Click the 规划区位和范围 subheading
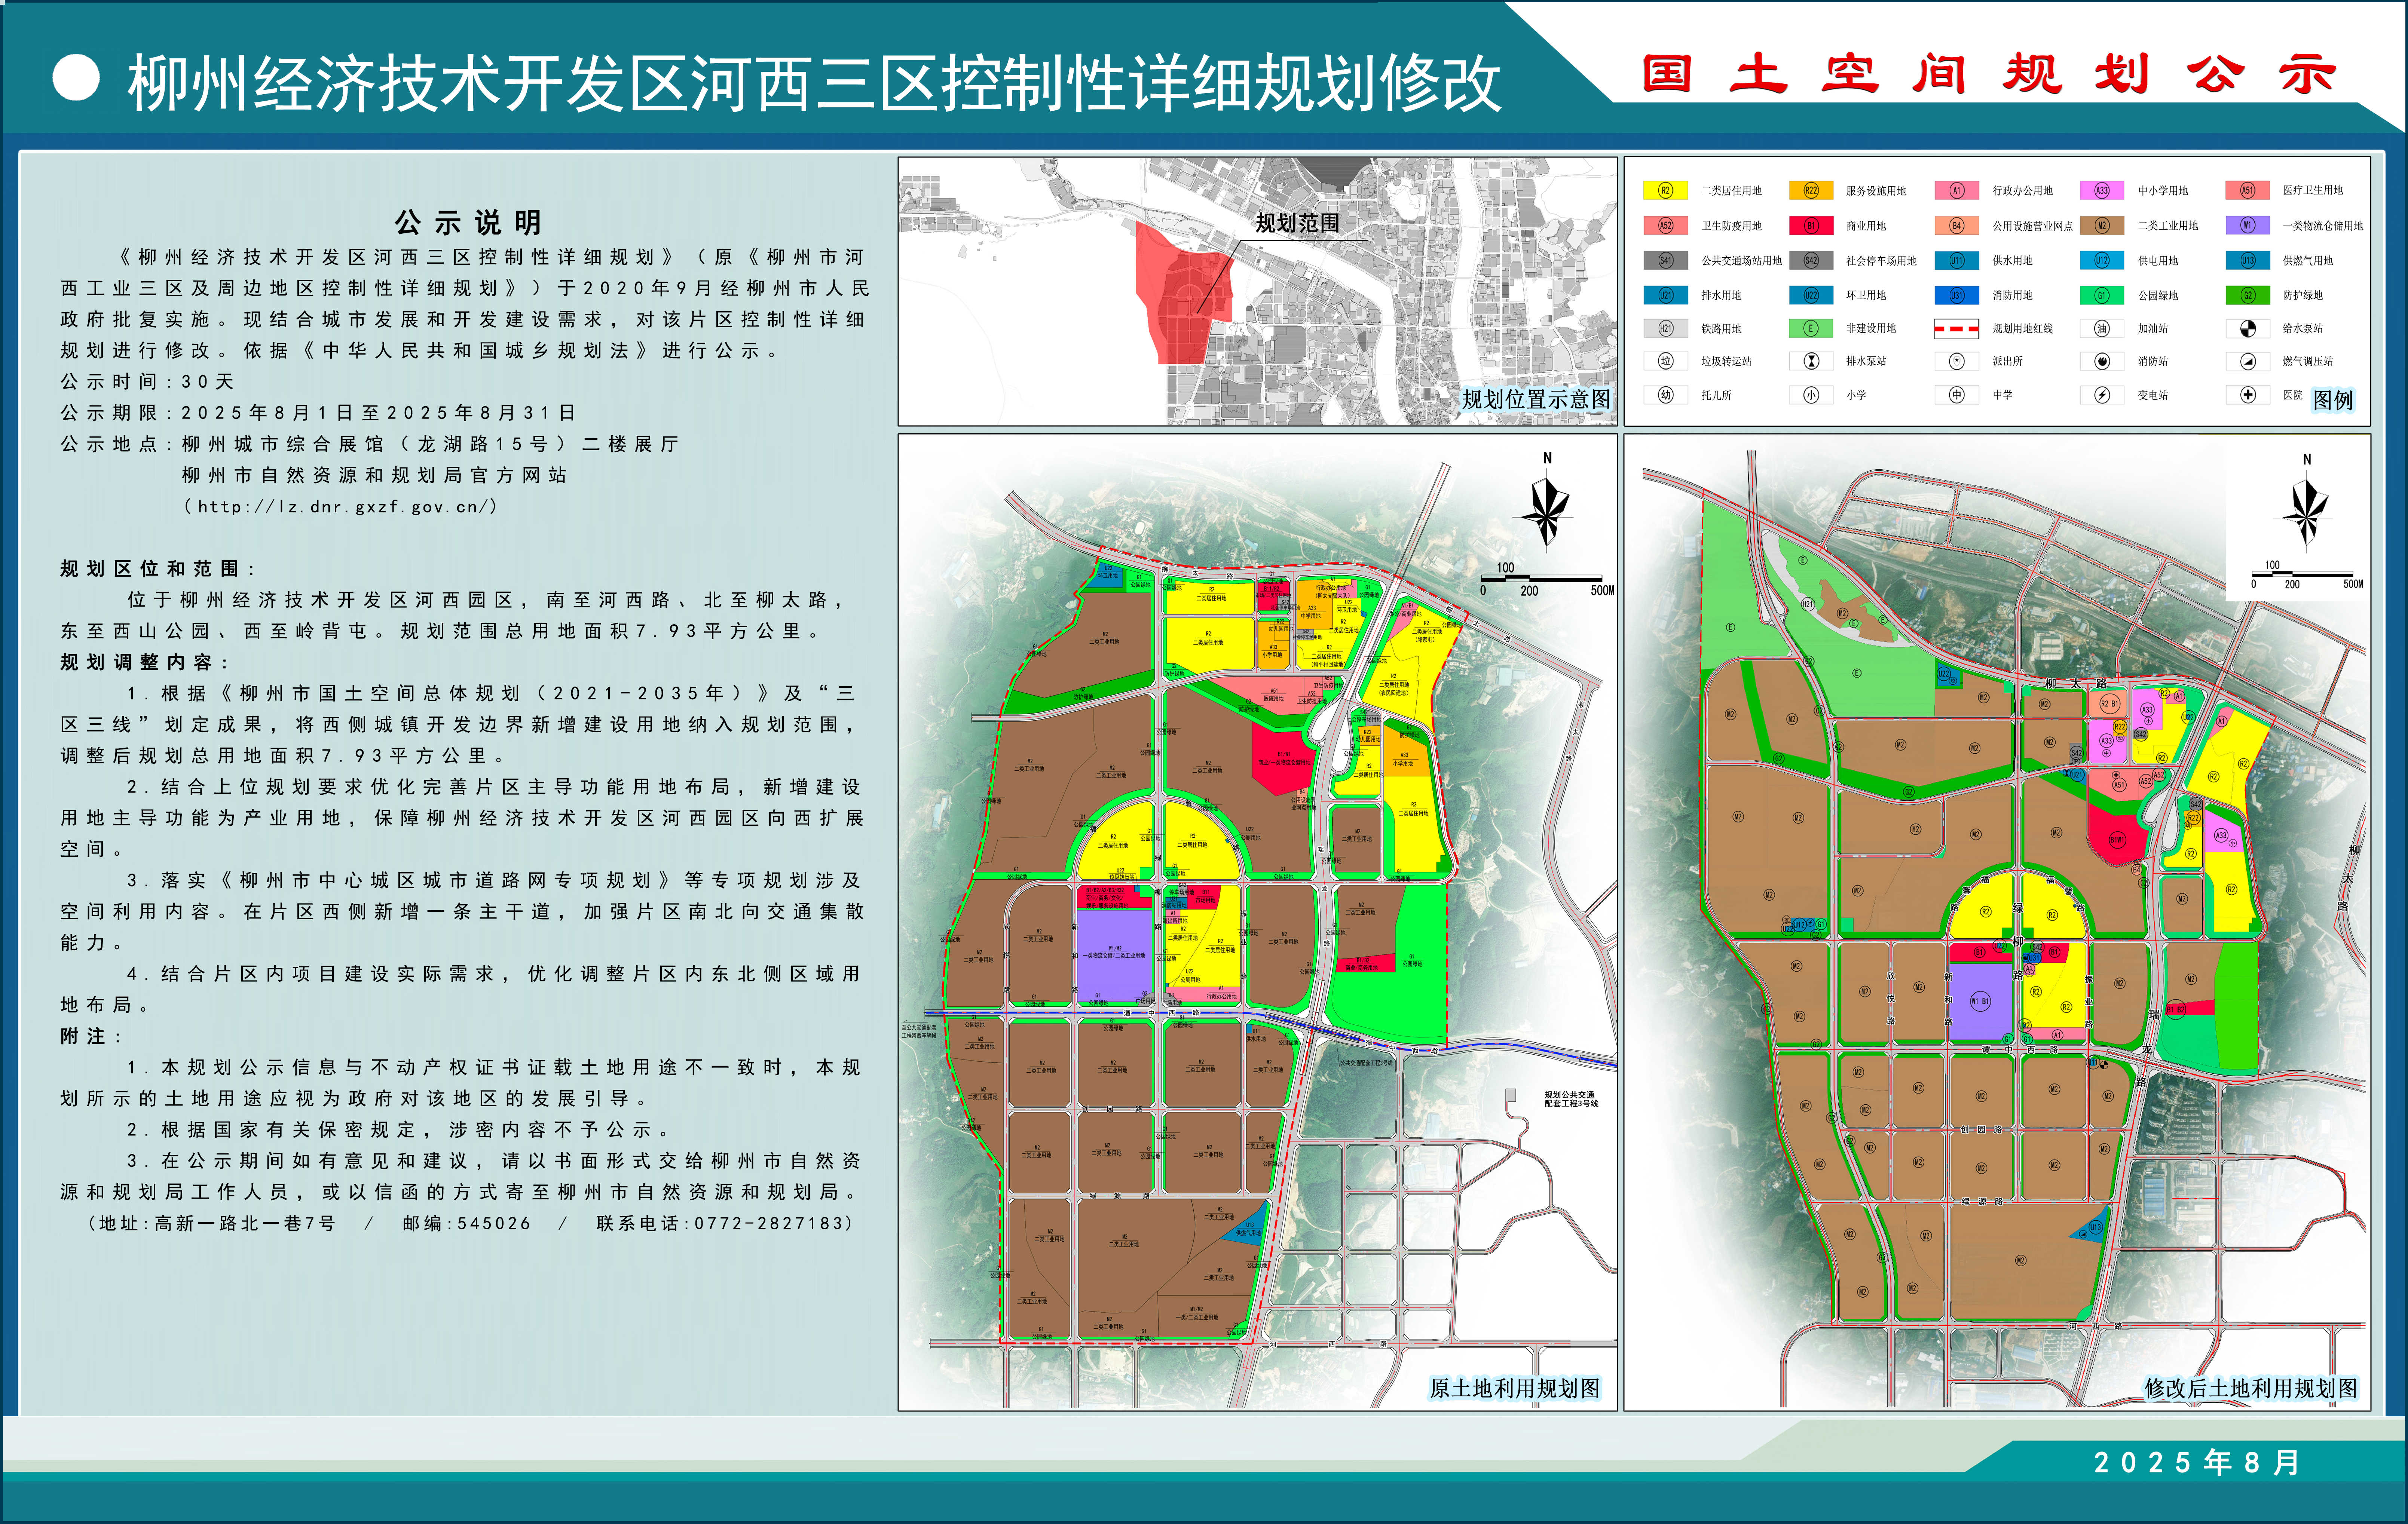This screenshot has width=2408, height=1524. point(158,569)
